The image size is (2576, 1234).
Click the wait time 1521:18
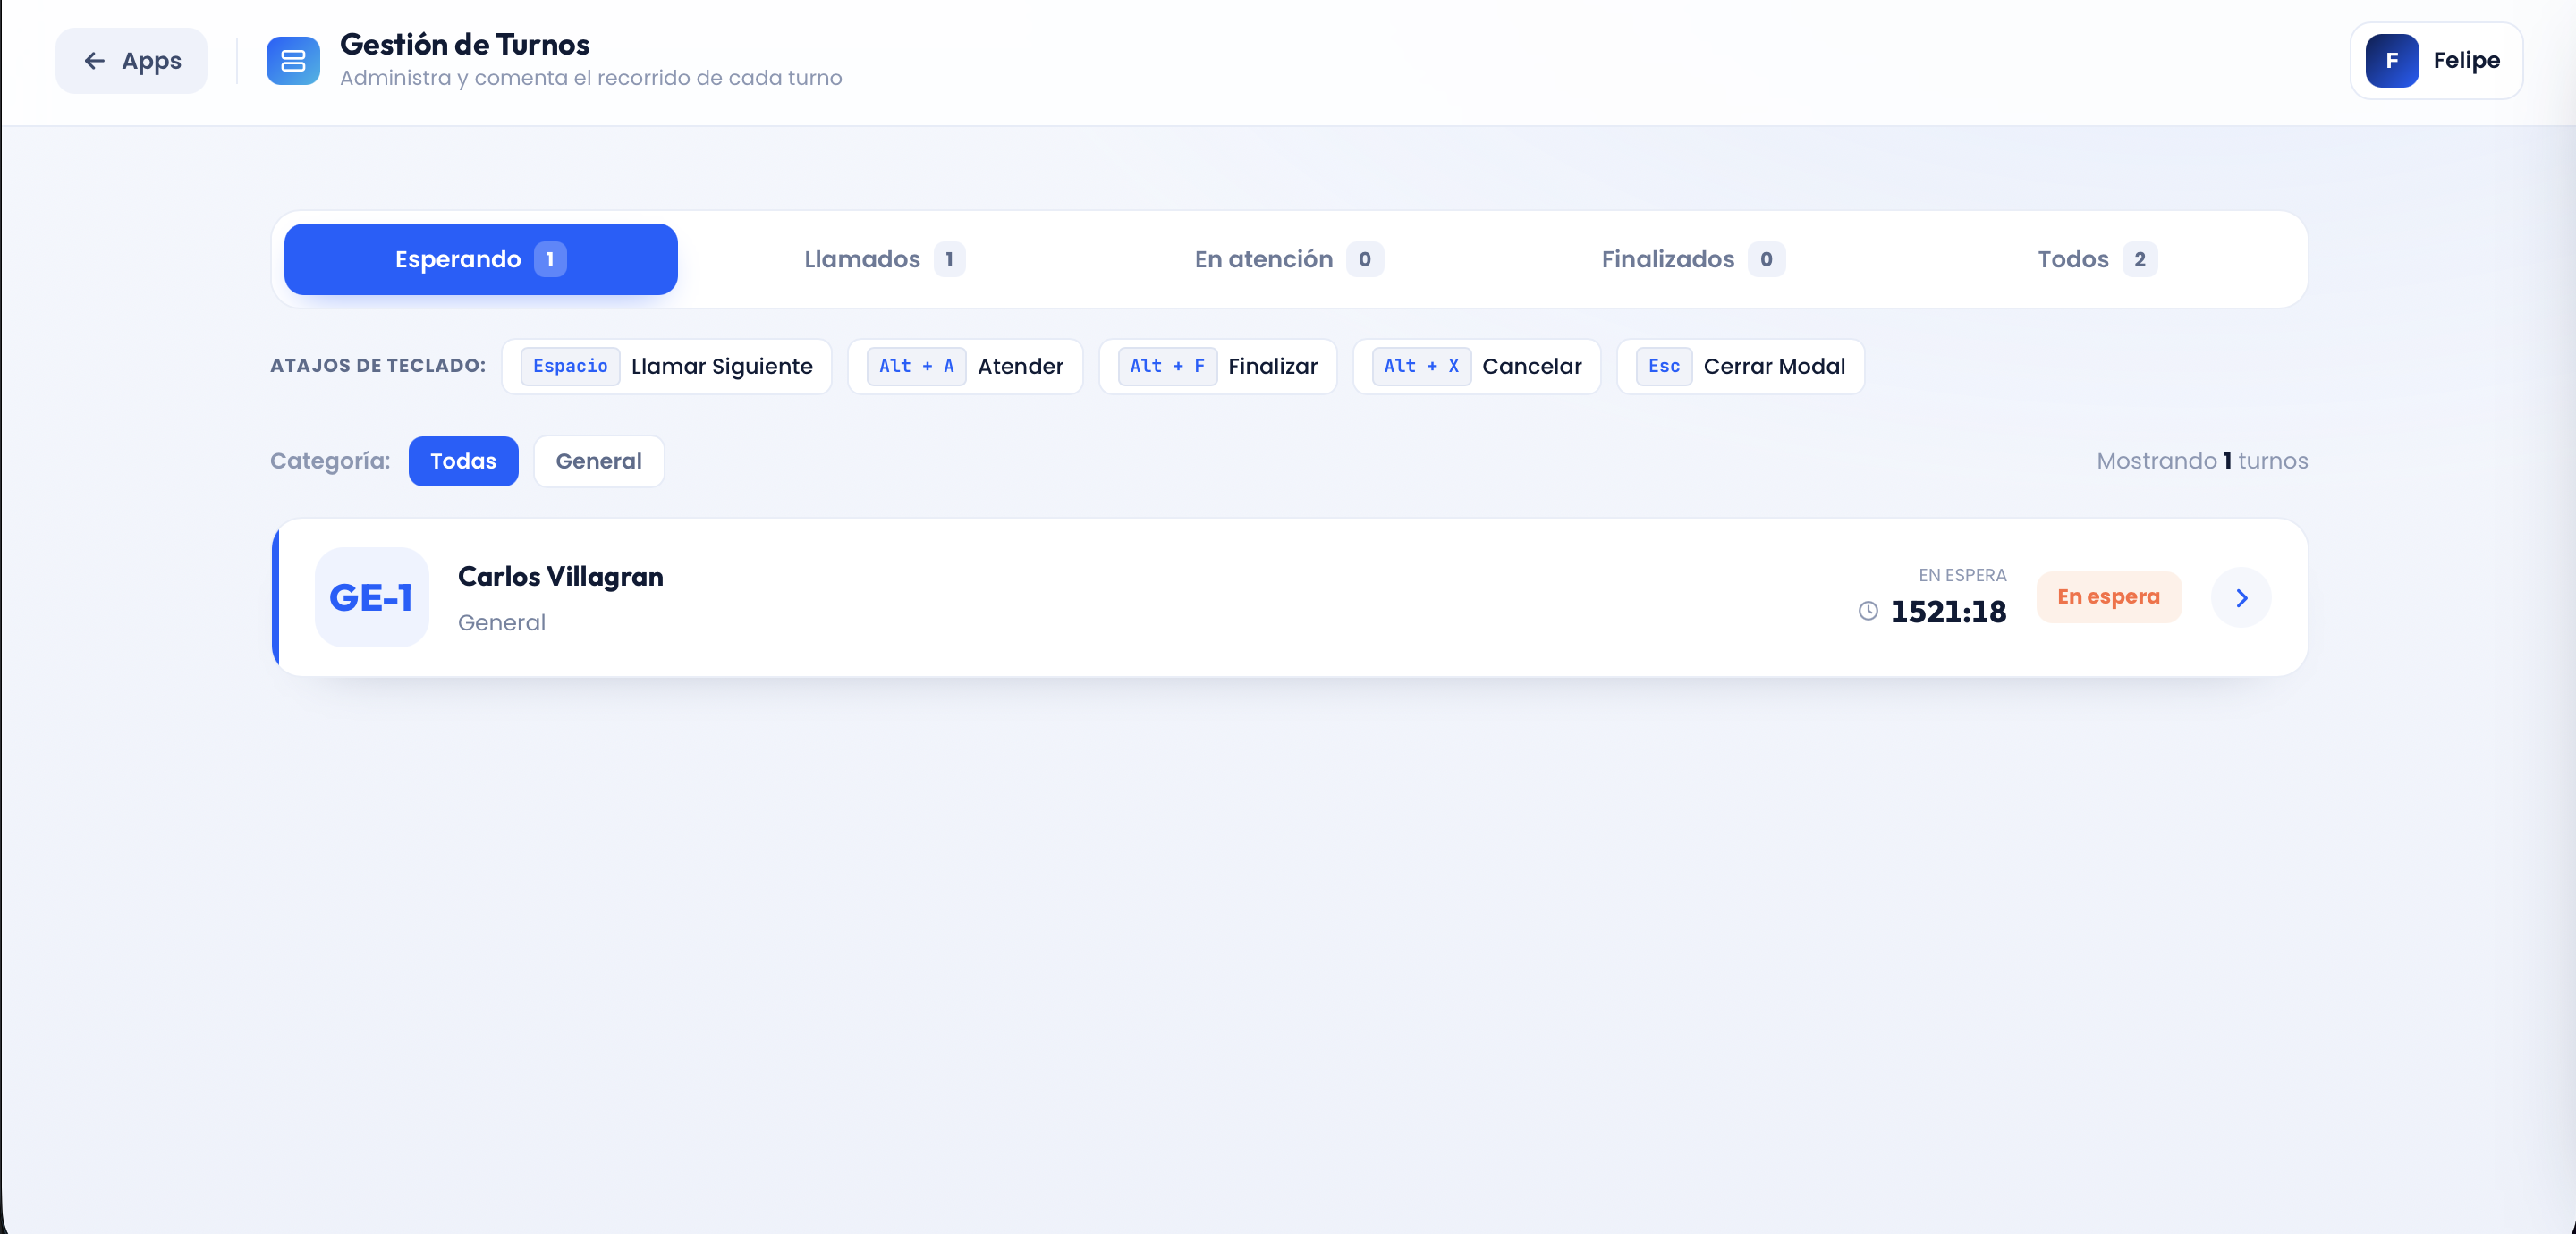coord(1948,612)
